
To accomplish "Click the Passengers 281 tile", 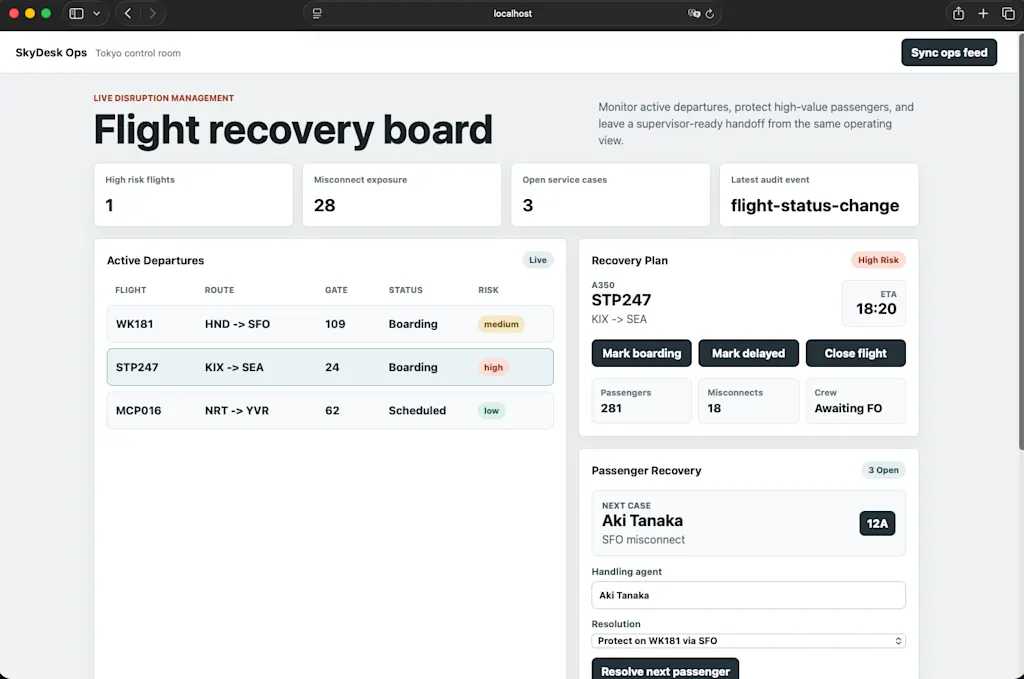I will click(x=641, y=401).
